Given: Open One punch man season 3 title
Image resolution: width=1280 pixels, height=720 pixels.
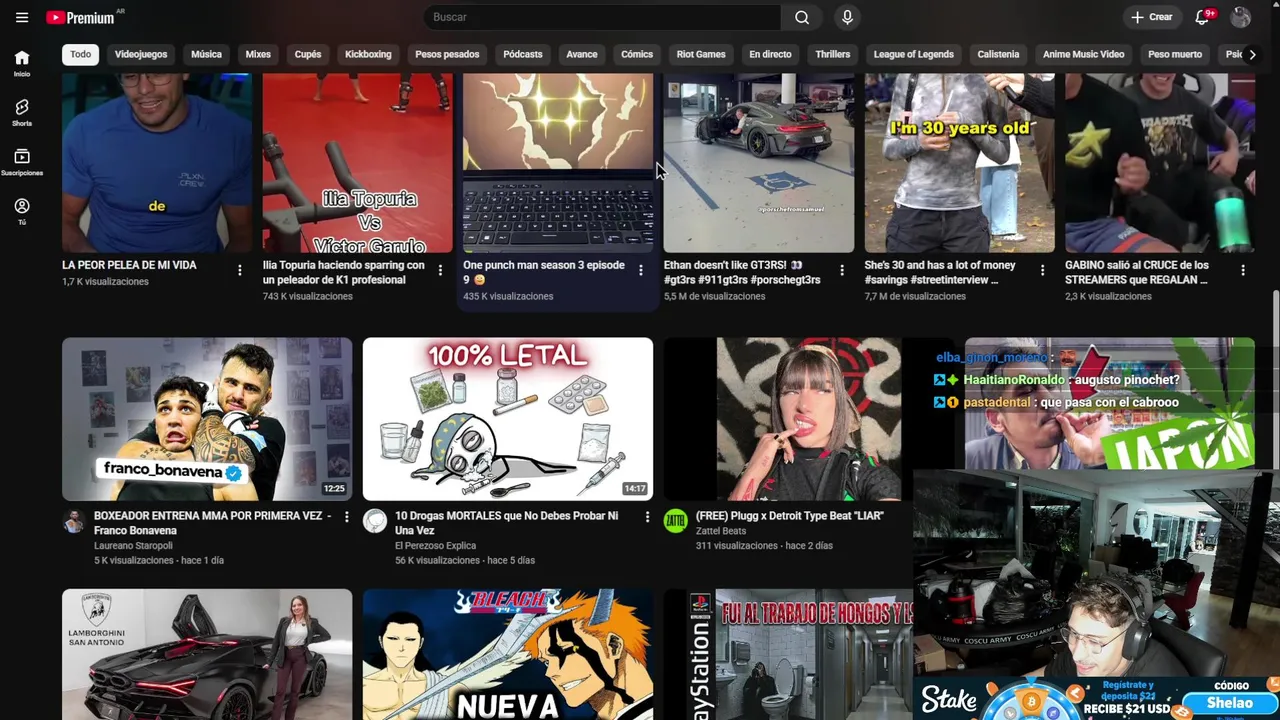Looking at the screenshot, I should 544,272.
